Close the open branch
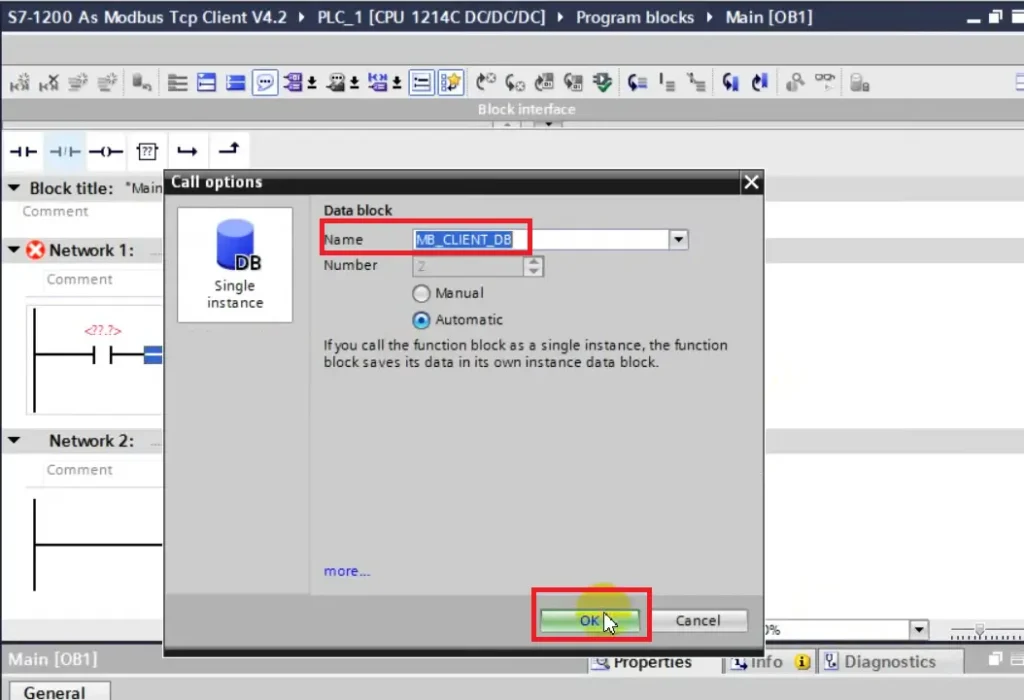This screenshot has width=1024, height=700. point(227,150)
